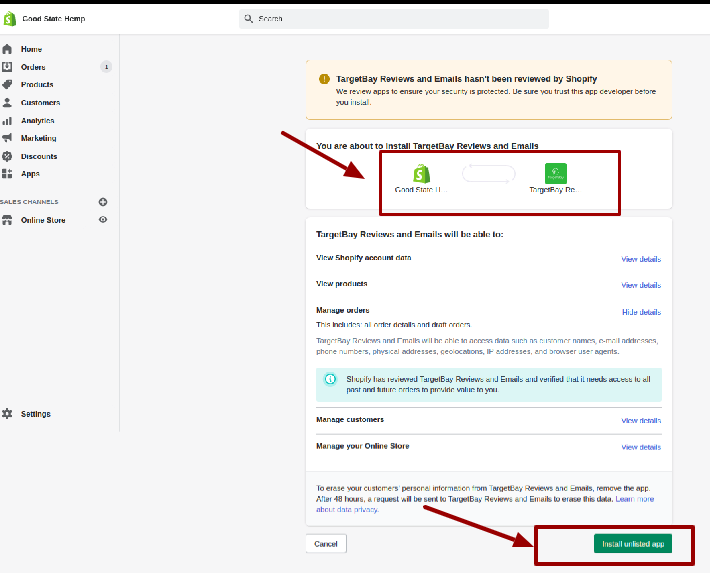710x573 pixels.
Task: Click the Customers person icon
Action: tap(7, 102)
